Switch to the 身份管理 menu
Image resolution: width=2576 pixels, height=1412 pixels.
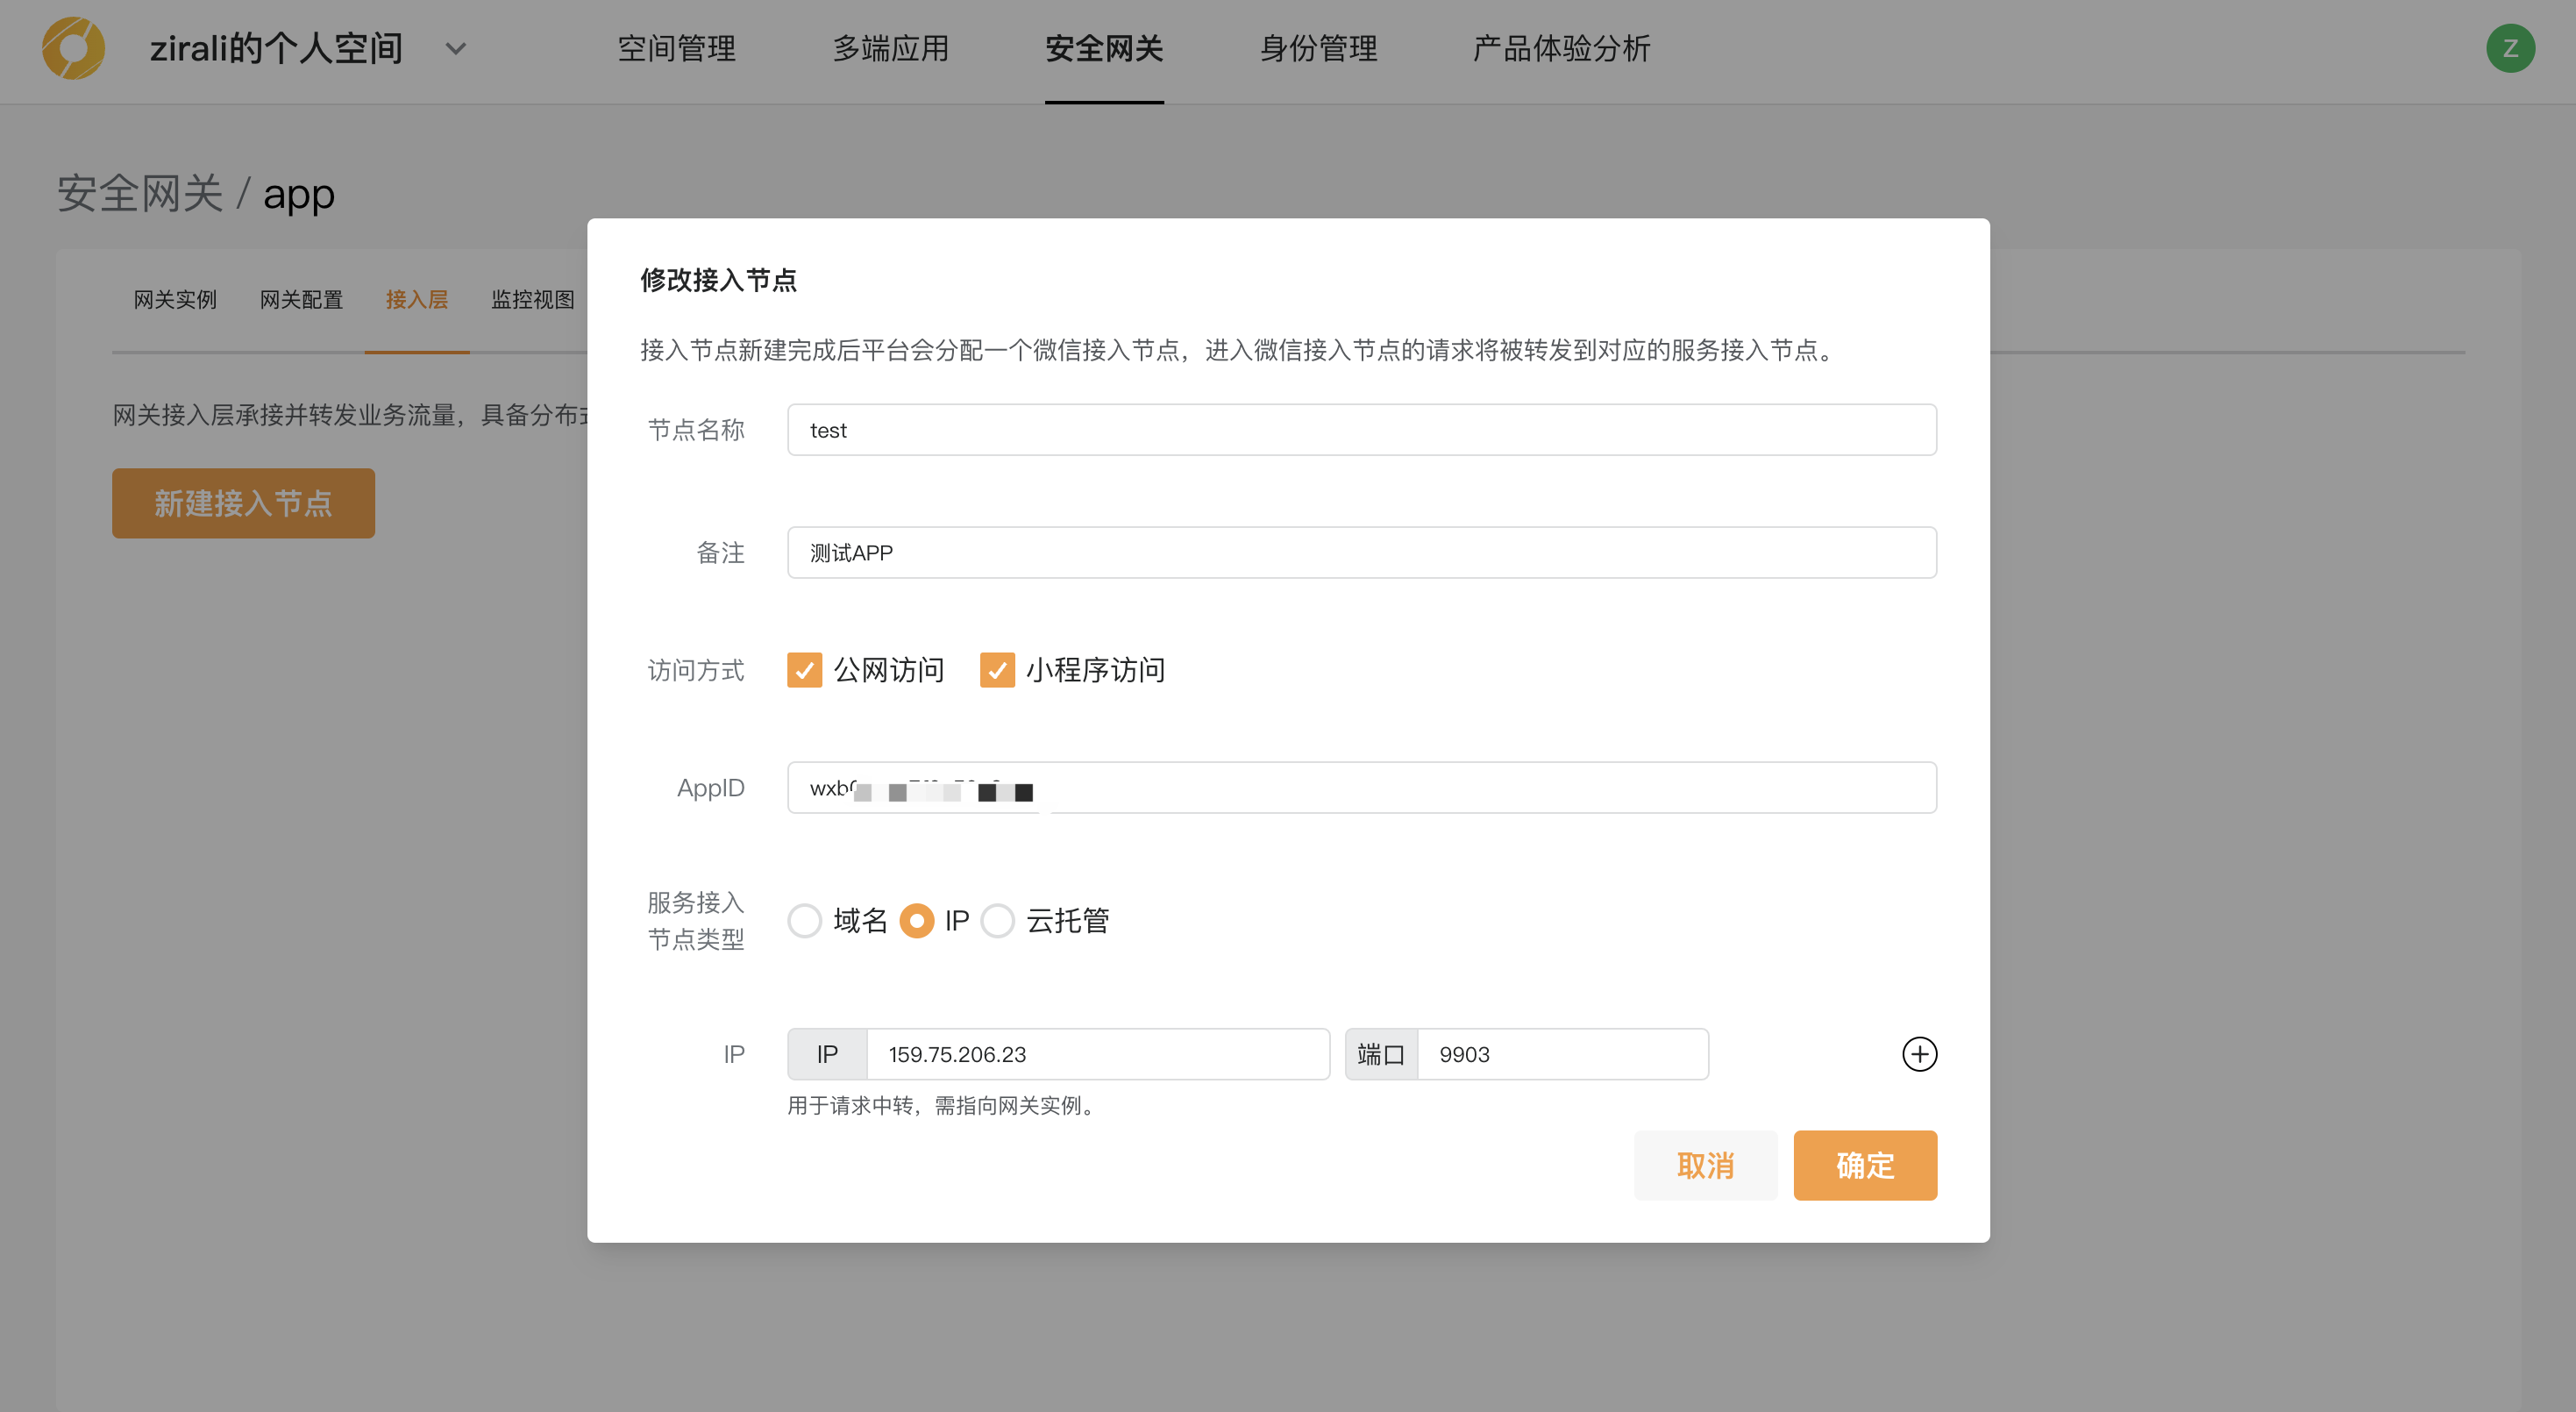coord(1318,48)
